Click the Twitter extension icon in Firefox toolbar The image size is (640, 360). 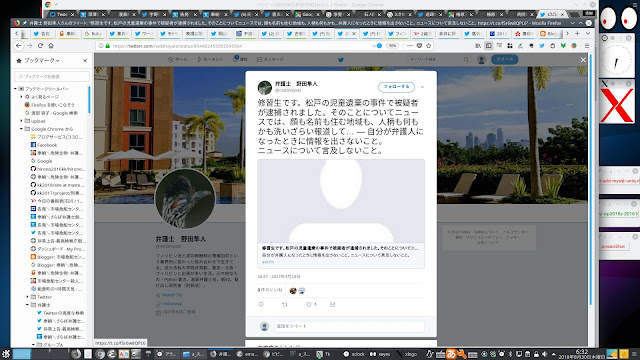(542, 46)
